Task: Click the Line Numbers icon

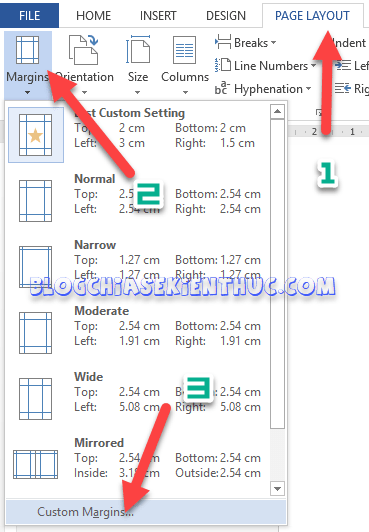Action: point(223,65)
